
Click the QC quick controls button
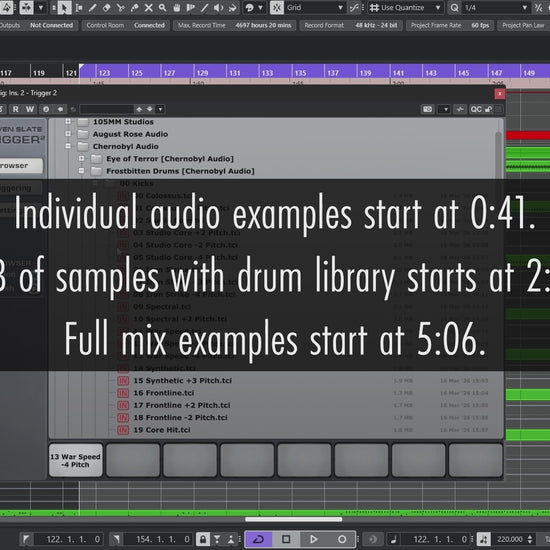(x=476, y=109)
